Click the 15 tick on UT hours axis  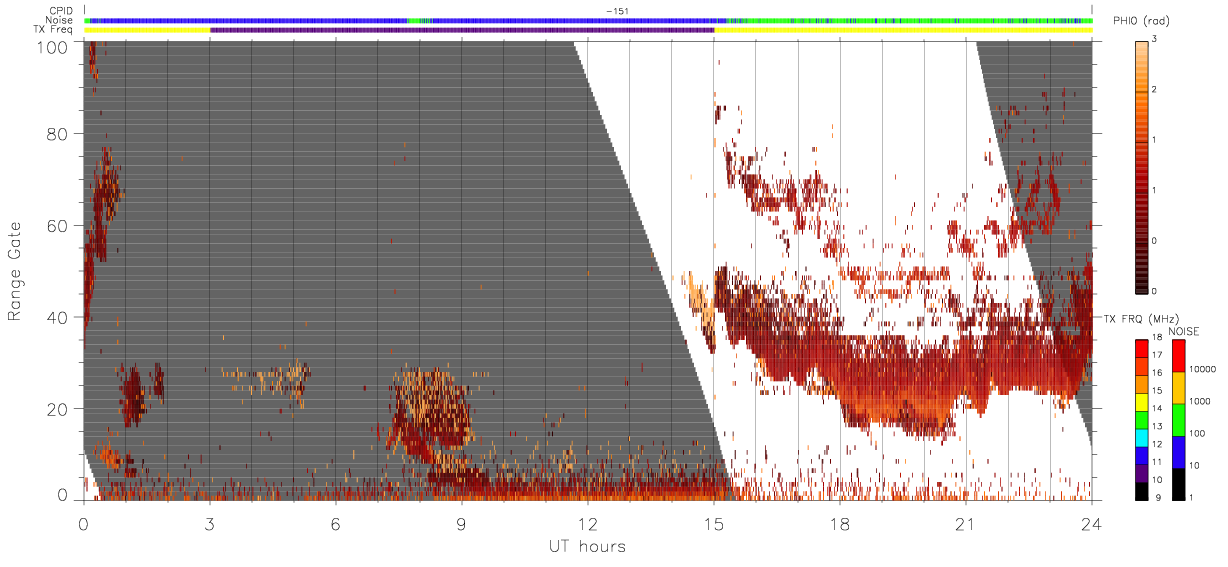point(713,523)
